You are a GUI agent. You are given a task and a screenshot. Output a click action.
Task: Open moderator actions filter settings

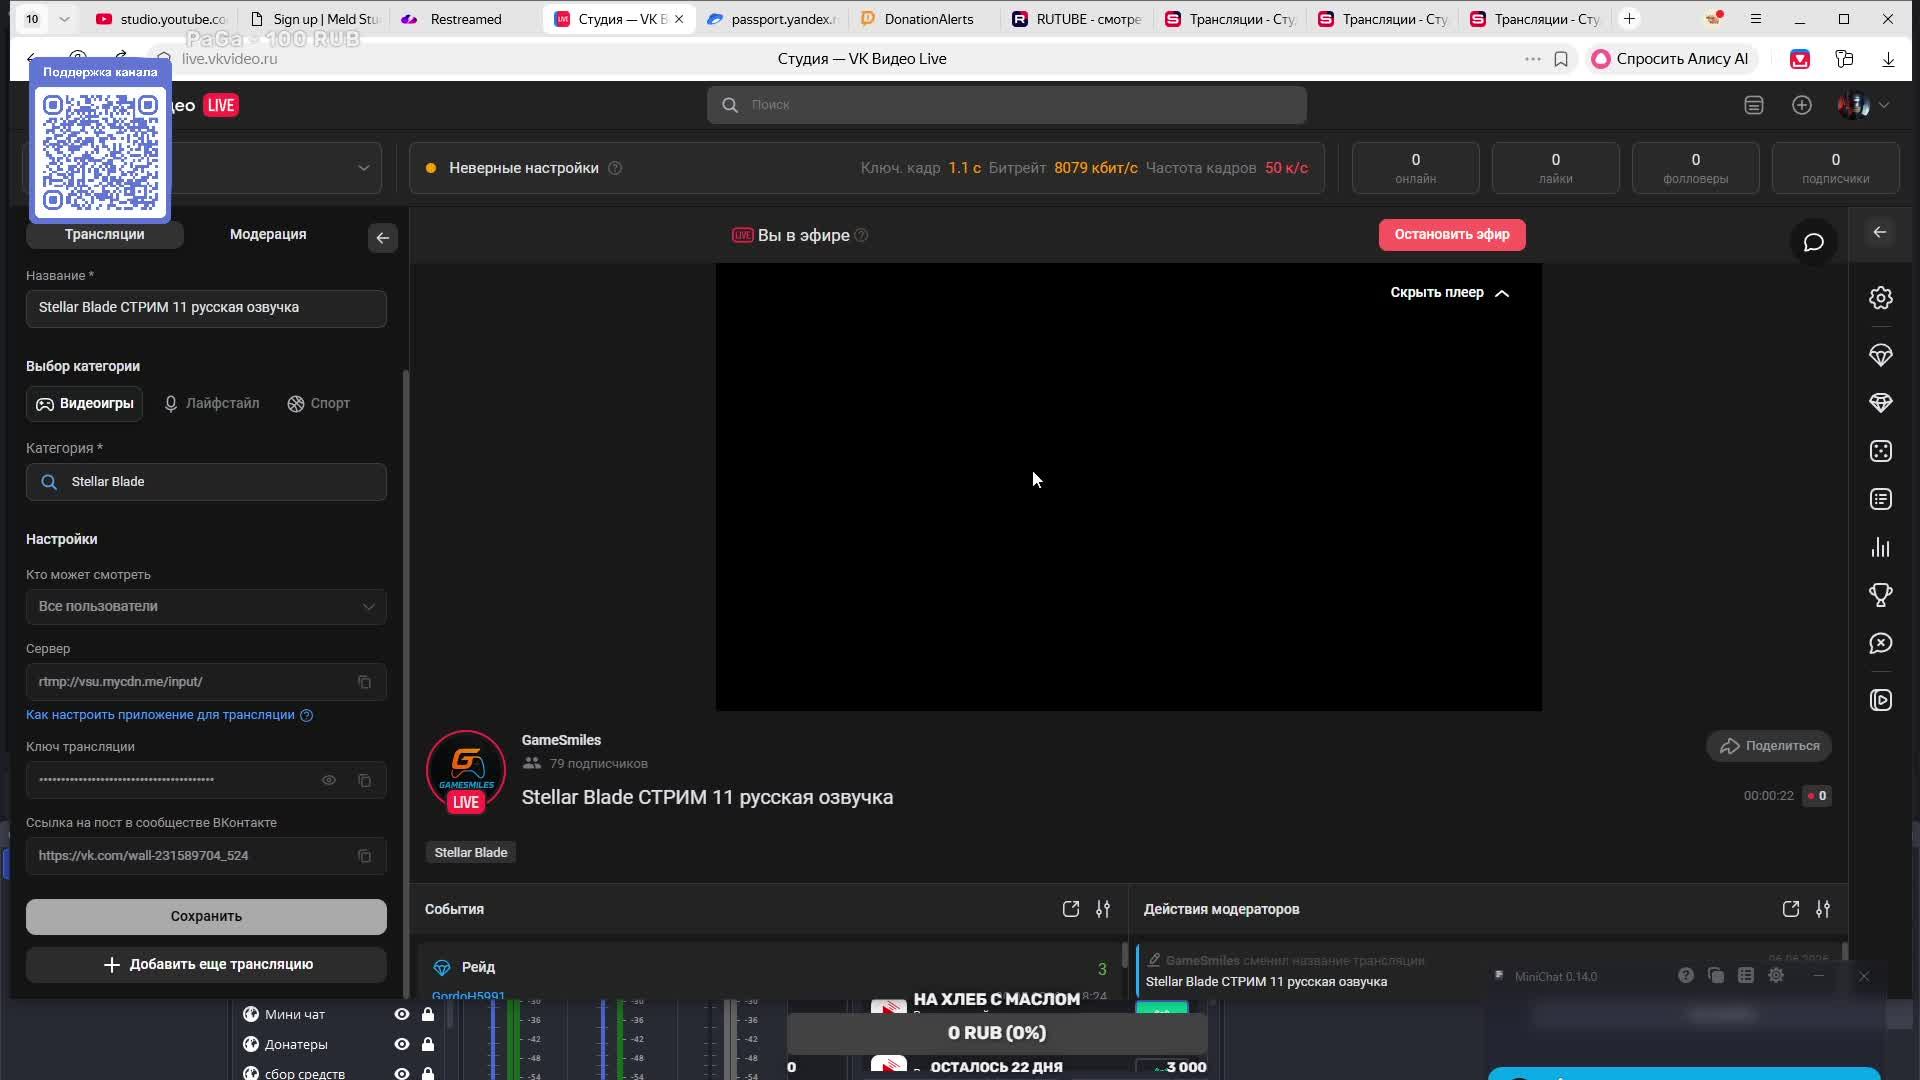pyautogui.click(x=1823, y=909)
